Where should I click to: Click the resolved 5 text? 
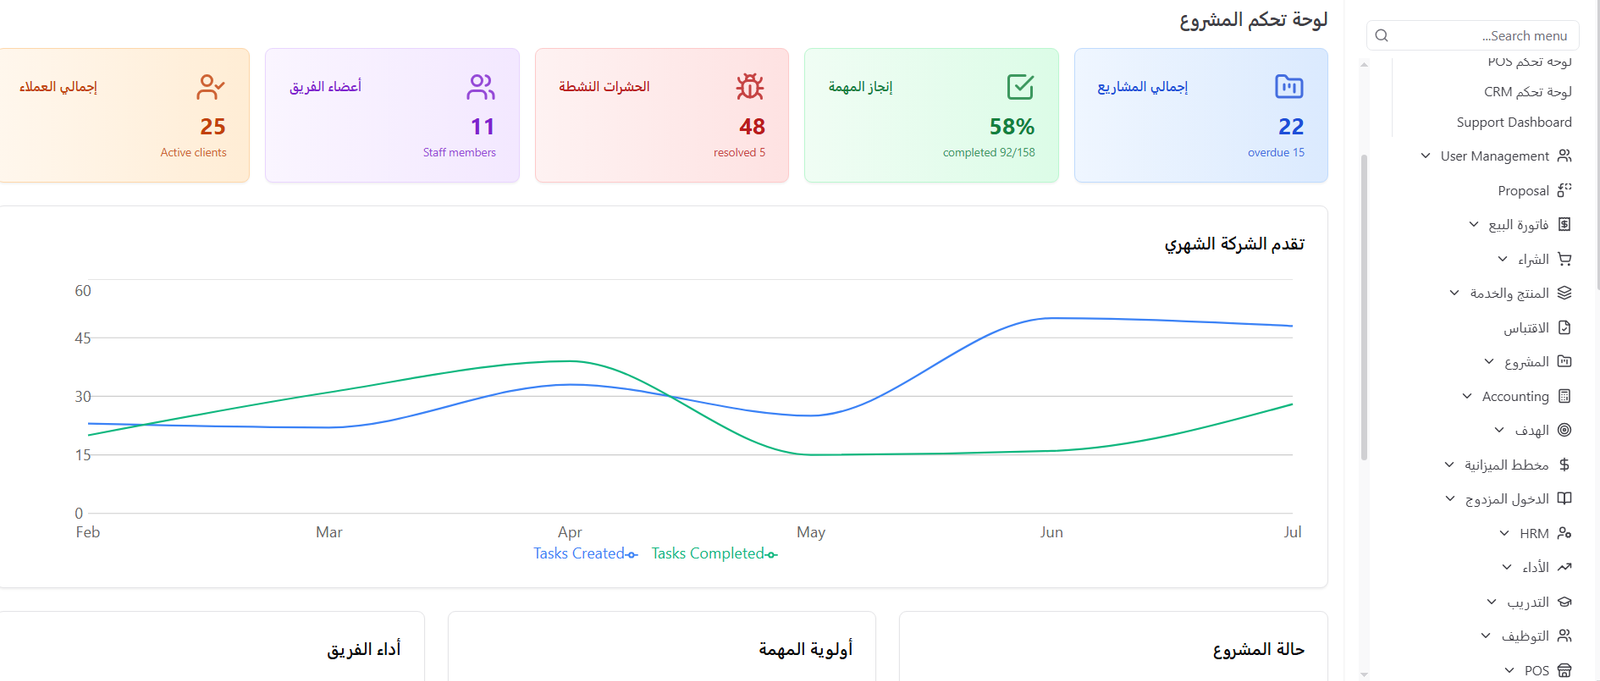(739, 153)
